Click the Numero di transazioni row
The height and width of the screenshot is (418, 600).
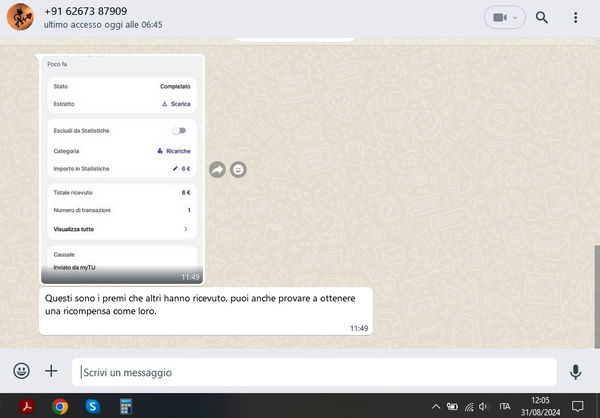click(122, 210)
